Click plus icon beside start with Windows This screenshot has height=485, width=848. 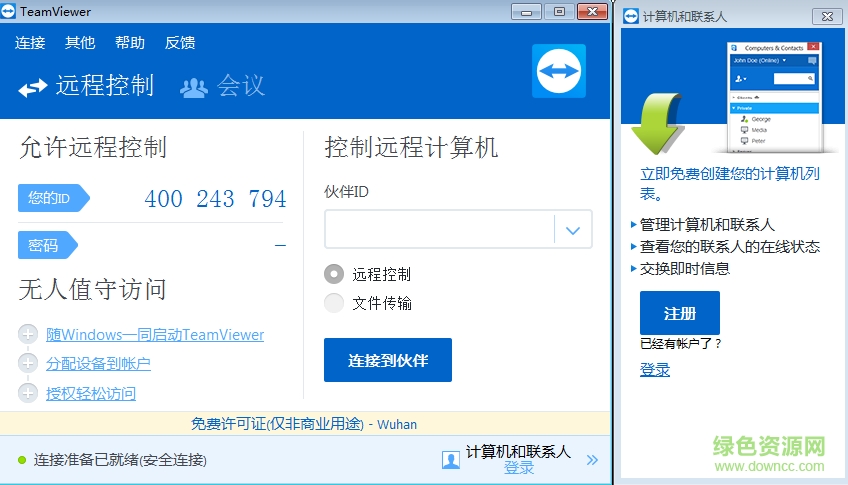pyautogui.click(x=28, y=334)
